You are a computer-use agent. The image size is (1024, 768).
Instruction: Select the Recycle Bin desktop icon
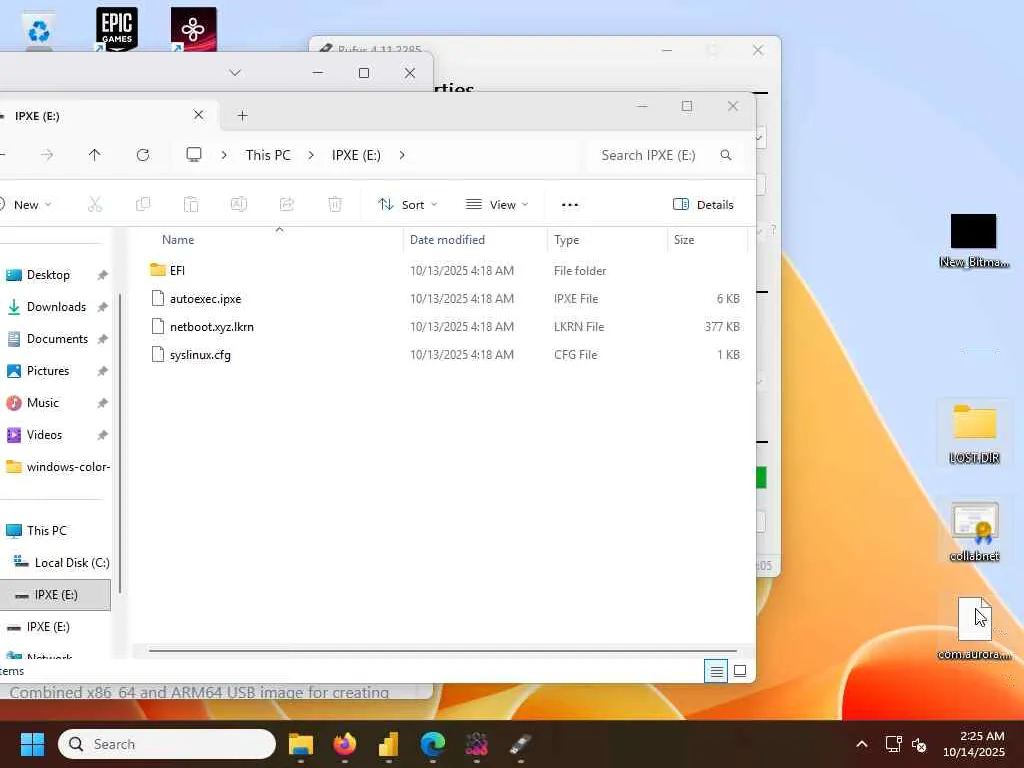click(x=39, y=31)
